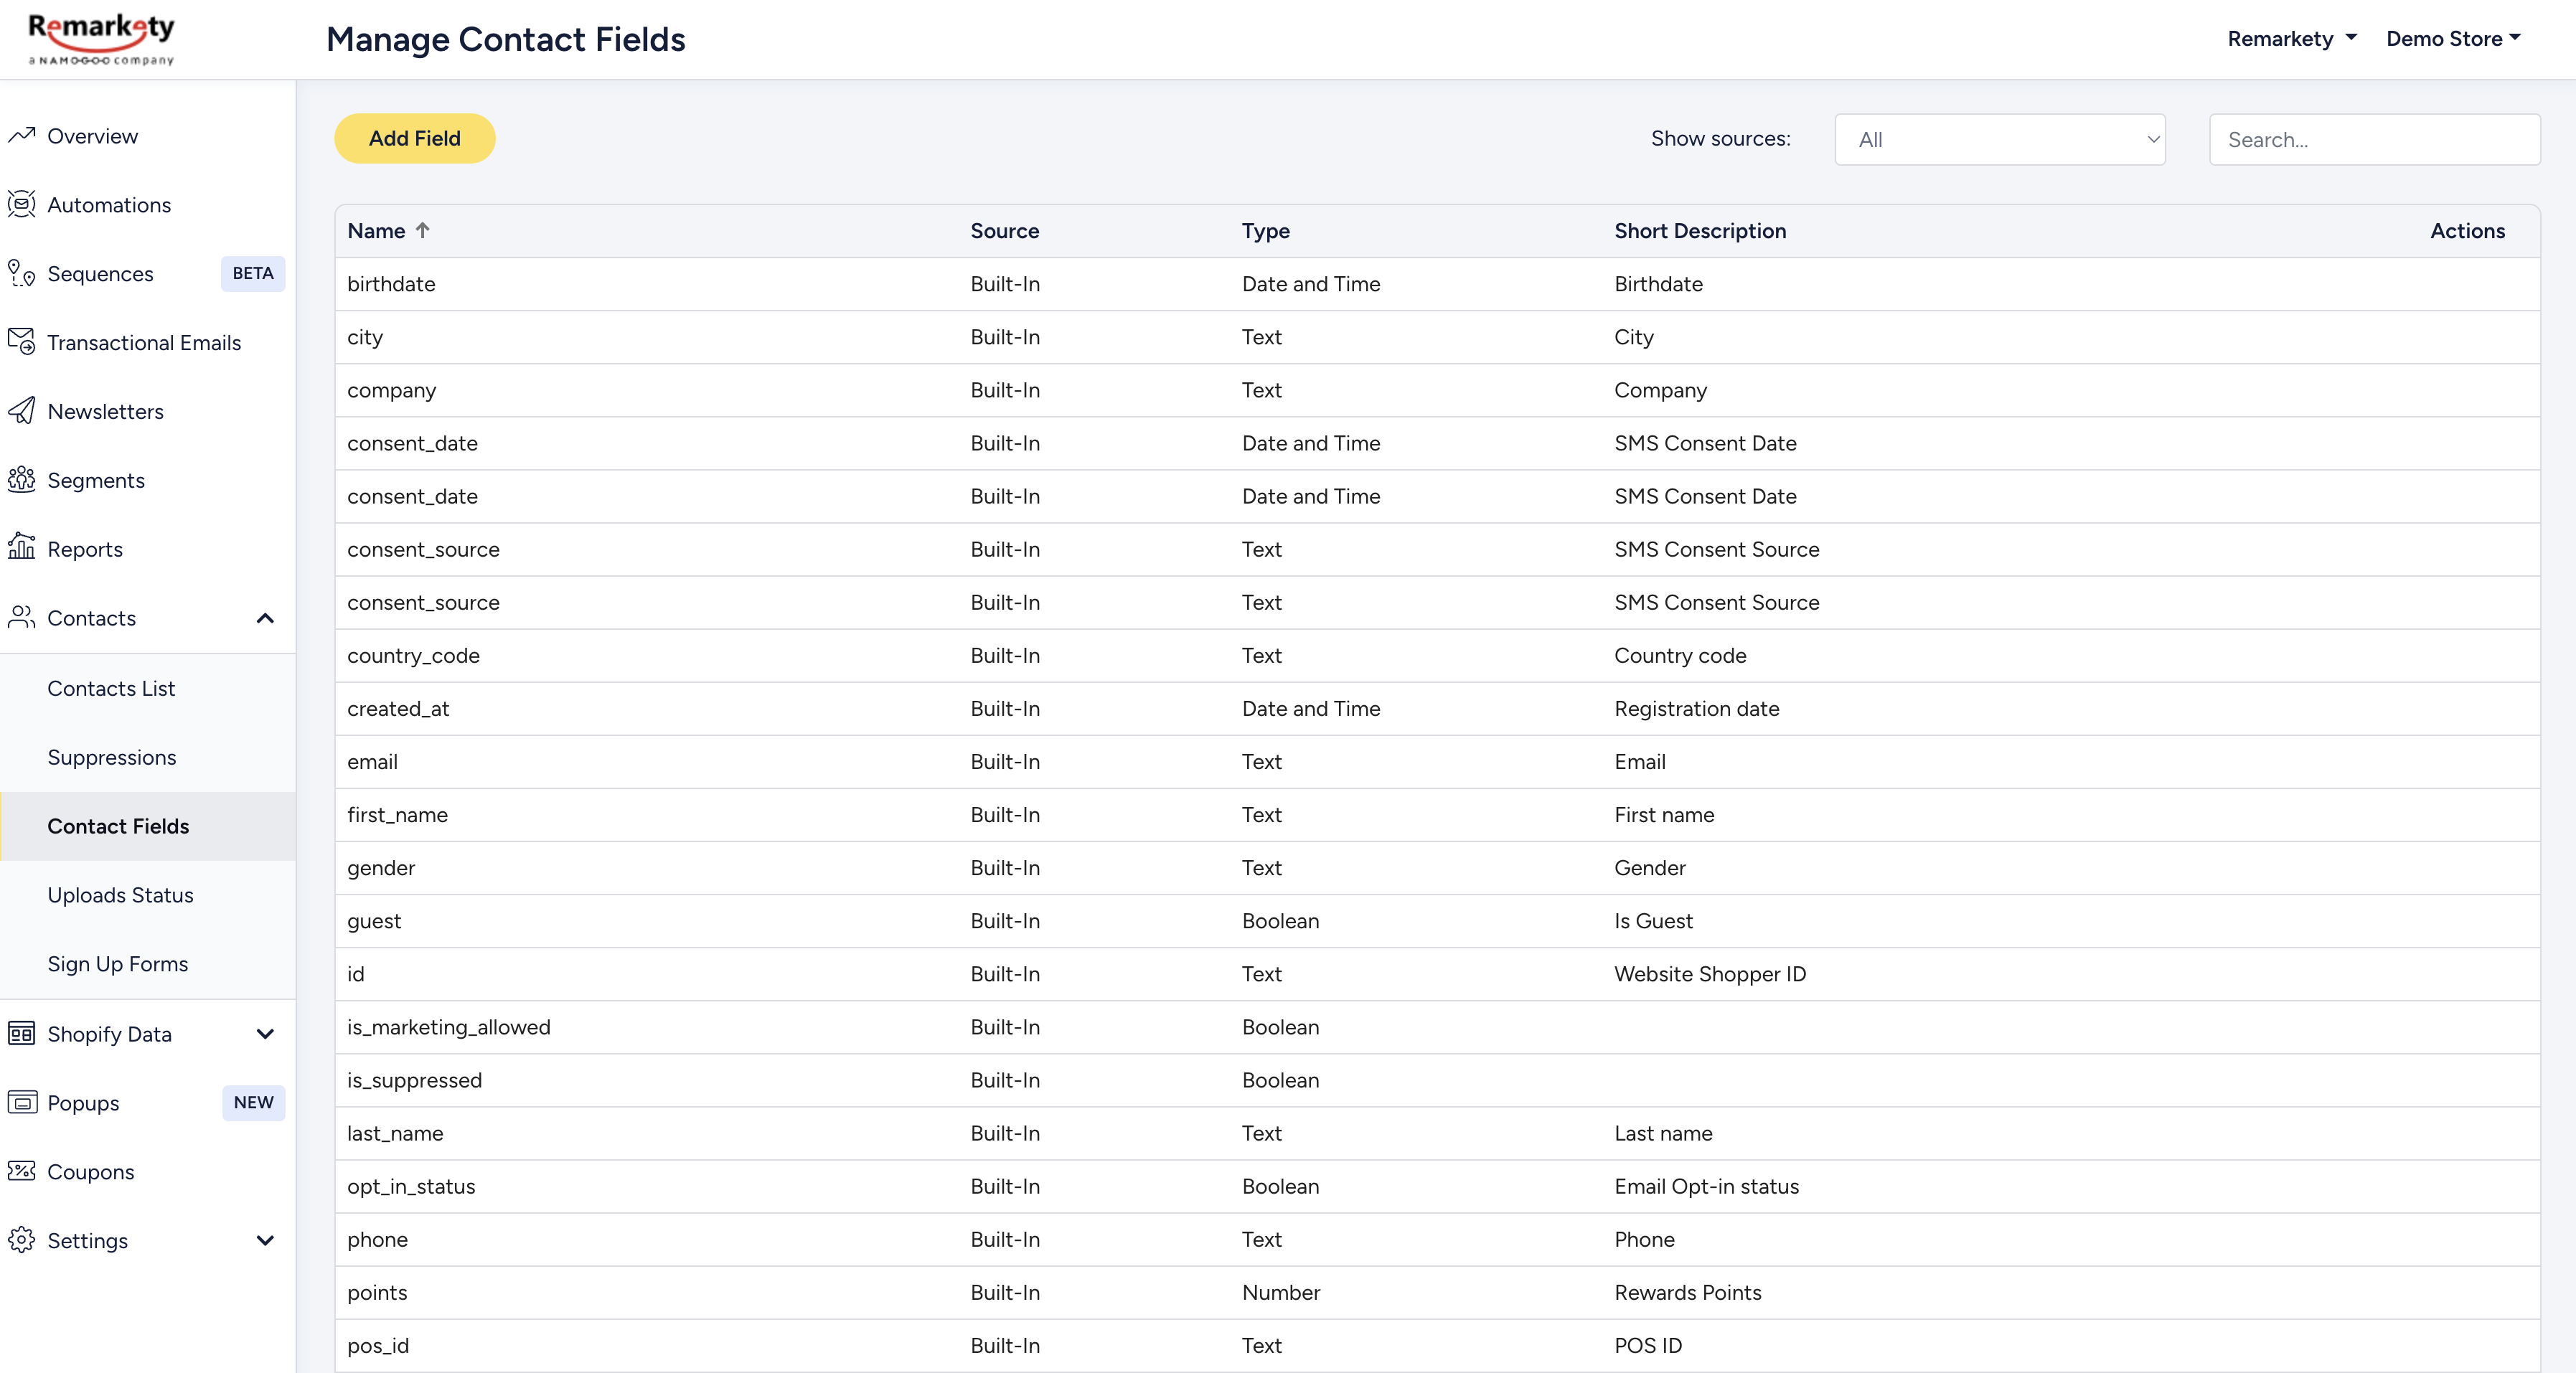
Task: Open the Demo Store dropdown
Action: point(2454,39)
